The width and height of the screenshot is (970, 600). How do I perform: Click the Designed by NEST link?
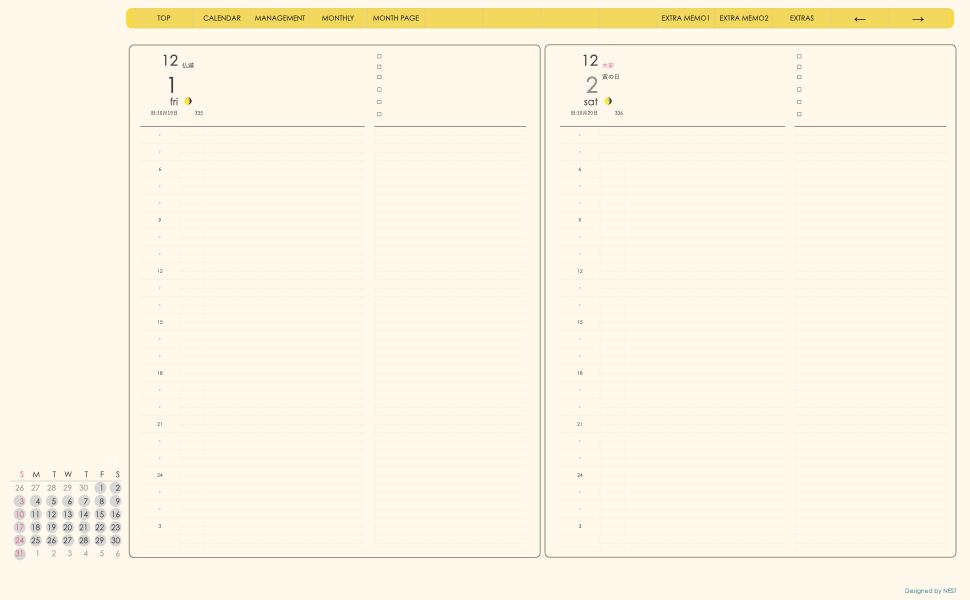pyautogui.click(x=930, y=591)
